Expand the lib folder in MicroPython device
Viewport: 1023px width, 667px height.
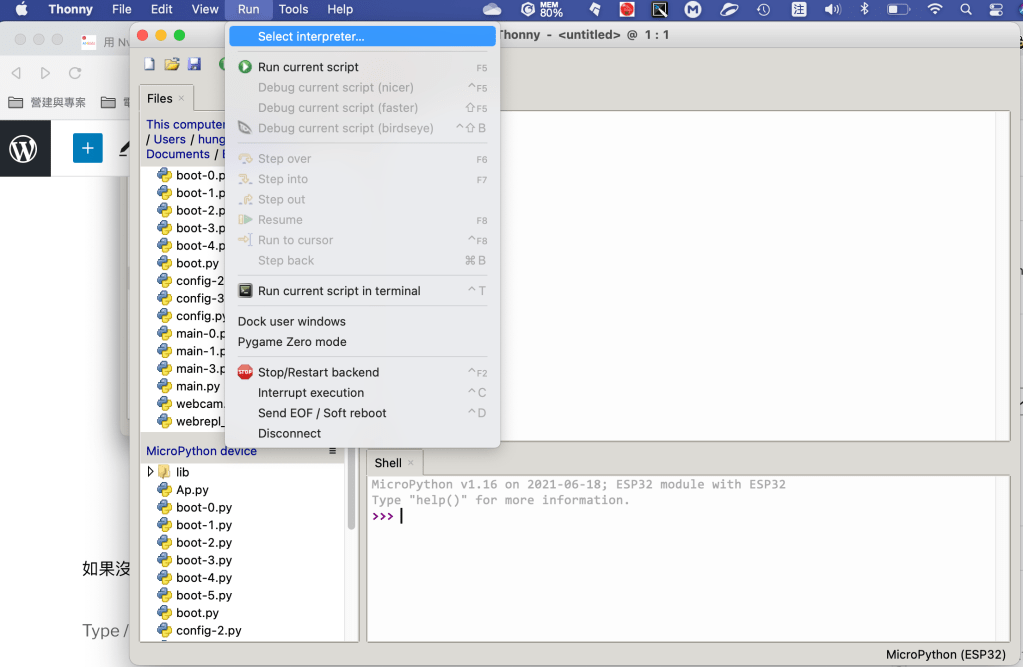click(150, 472)
